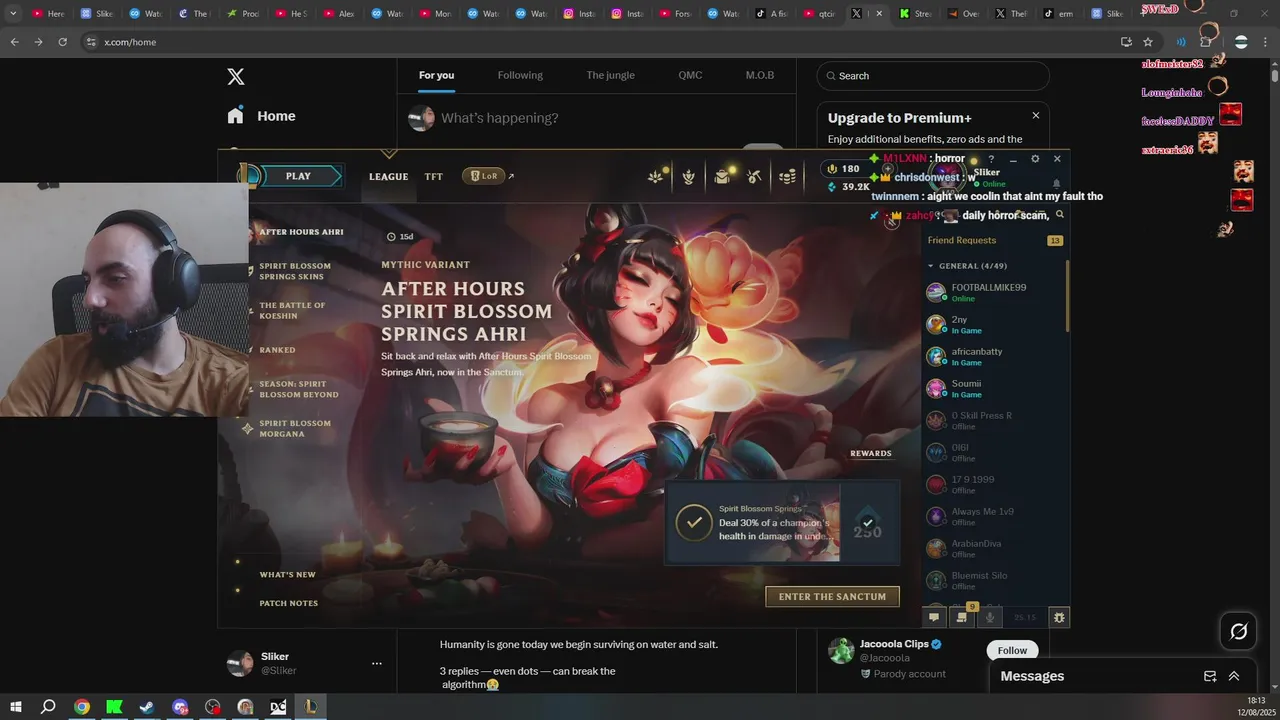Reload the page in Chrome
Screen dimensions: 1280x720
[x=62, y=42]
